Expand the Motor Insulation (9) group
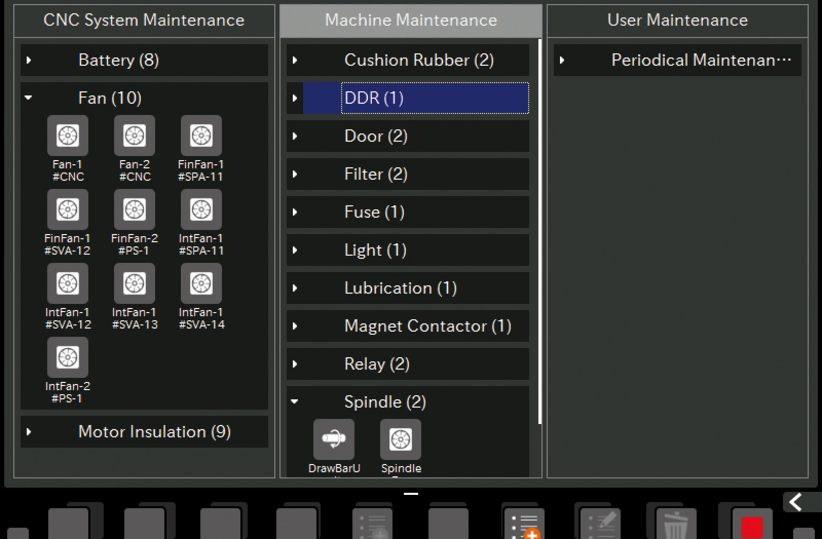Viewport: 822px width, 539px height. (144, 432)
